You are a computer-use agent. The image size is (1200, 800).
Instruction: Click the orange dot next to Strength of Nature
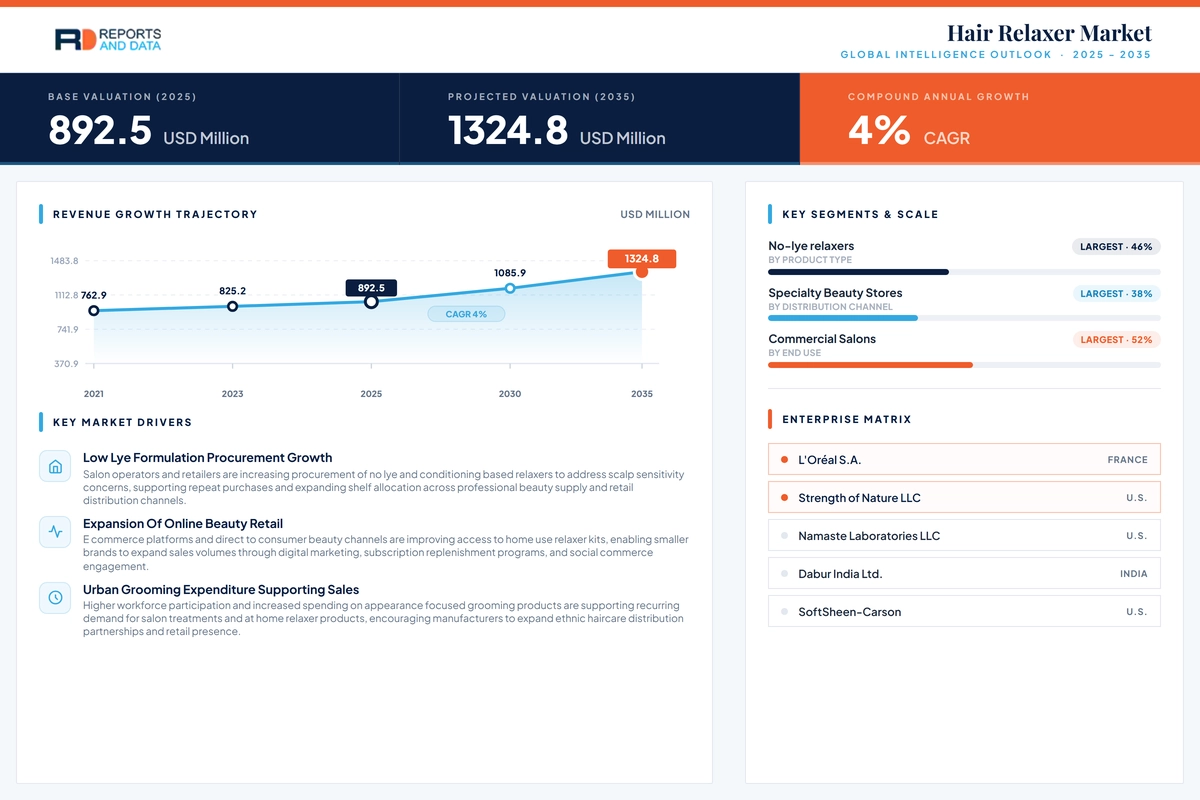click(x=784, y=498)
